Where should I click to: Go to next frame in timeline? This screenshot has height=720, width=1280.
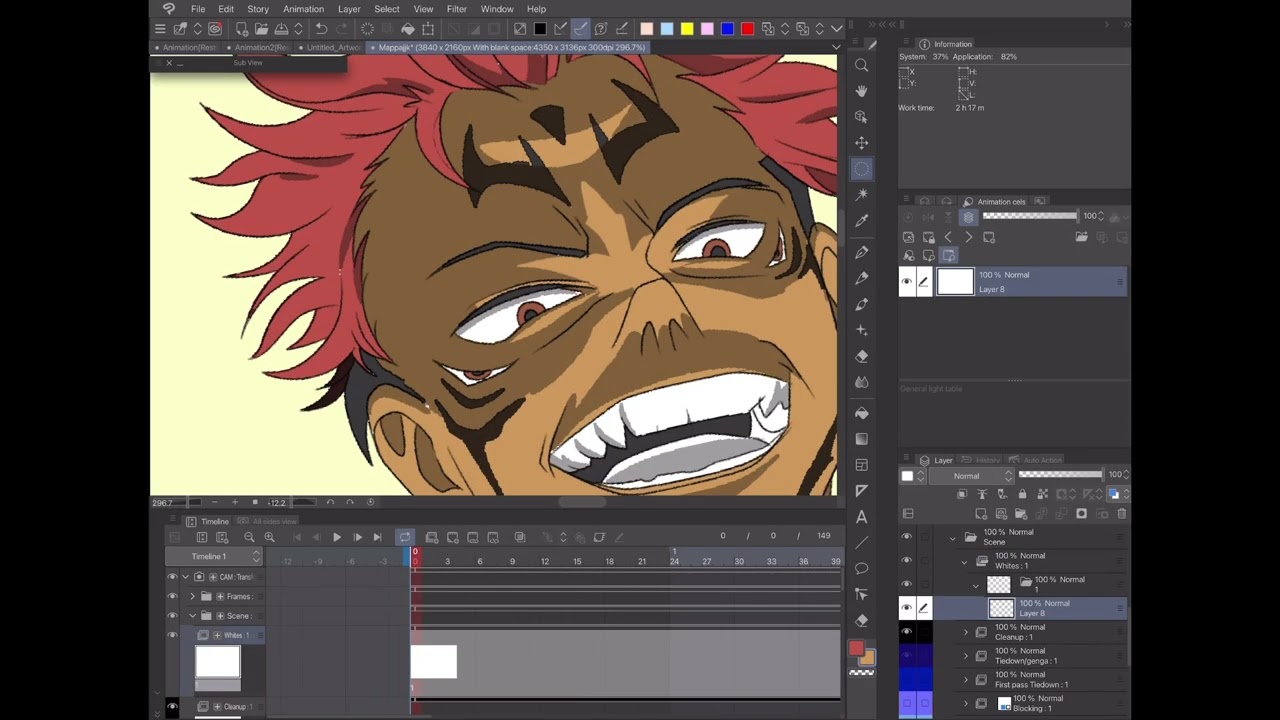pyautogui.click(x=357, y=537)
